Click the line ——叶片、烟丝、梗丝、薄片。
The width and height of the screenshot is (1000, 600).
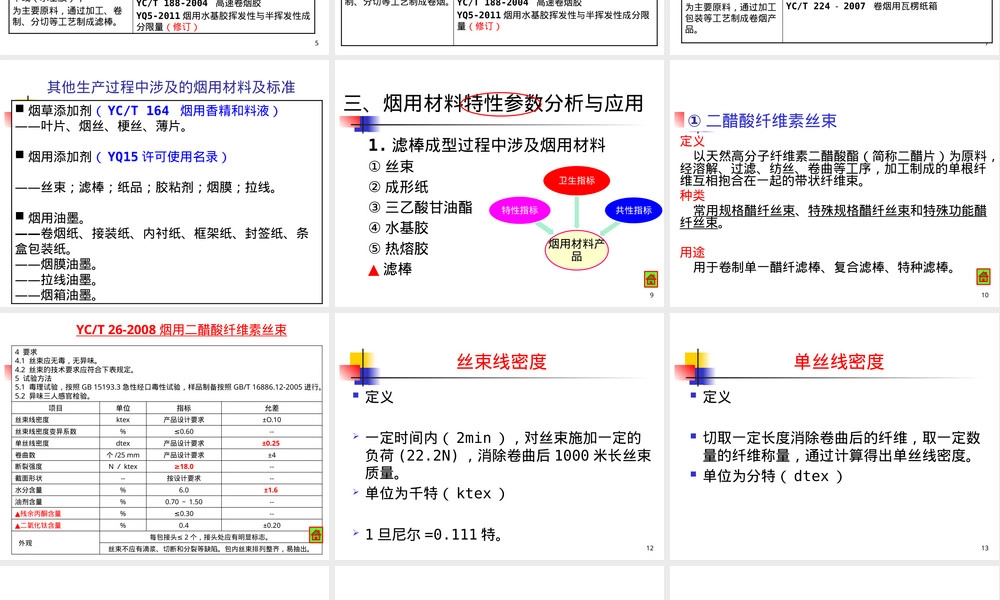(x=101, y=126)
